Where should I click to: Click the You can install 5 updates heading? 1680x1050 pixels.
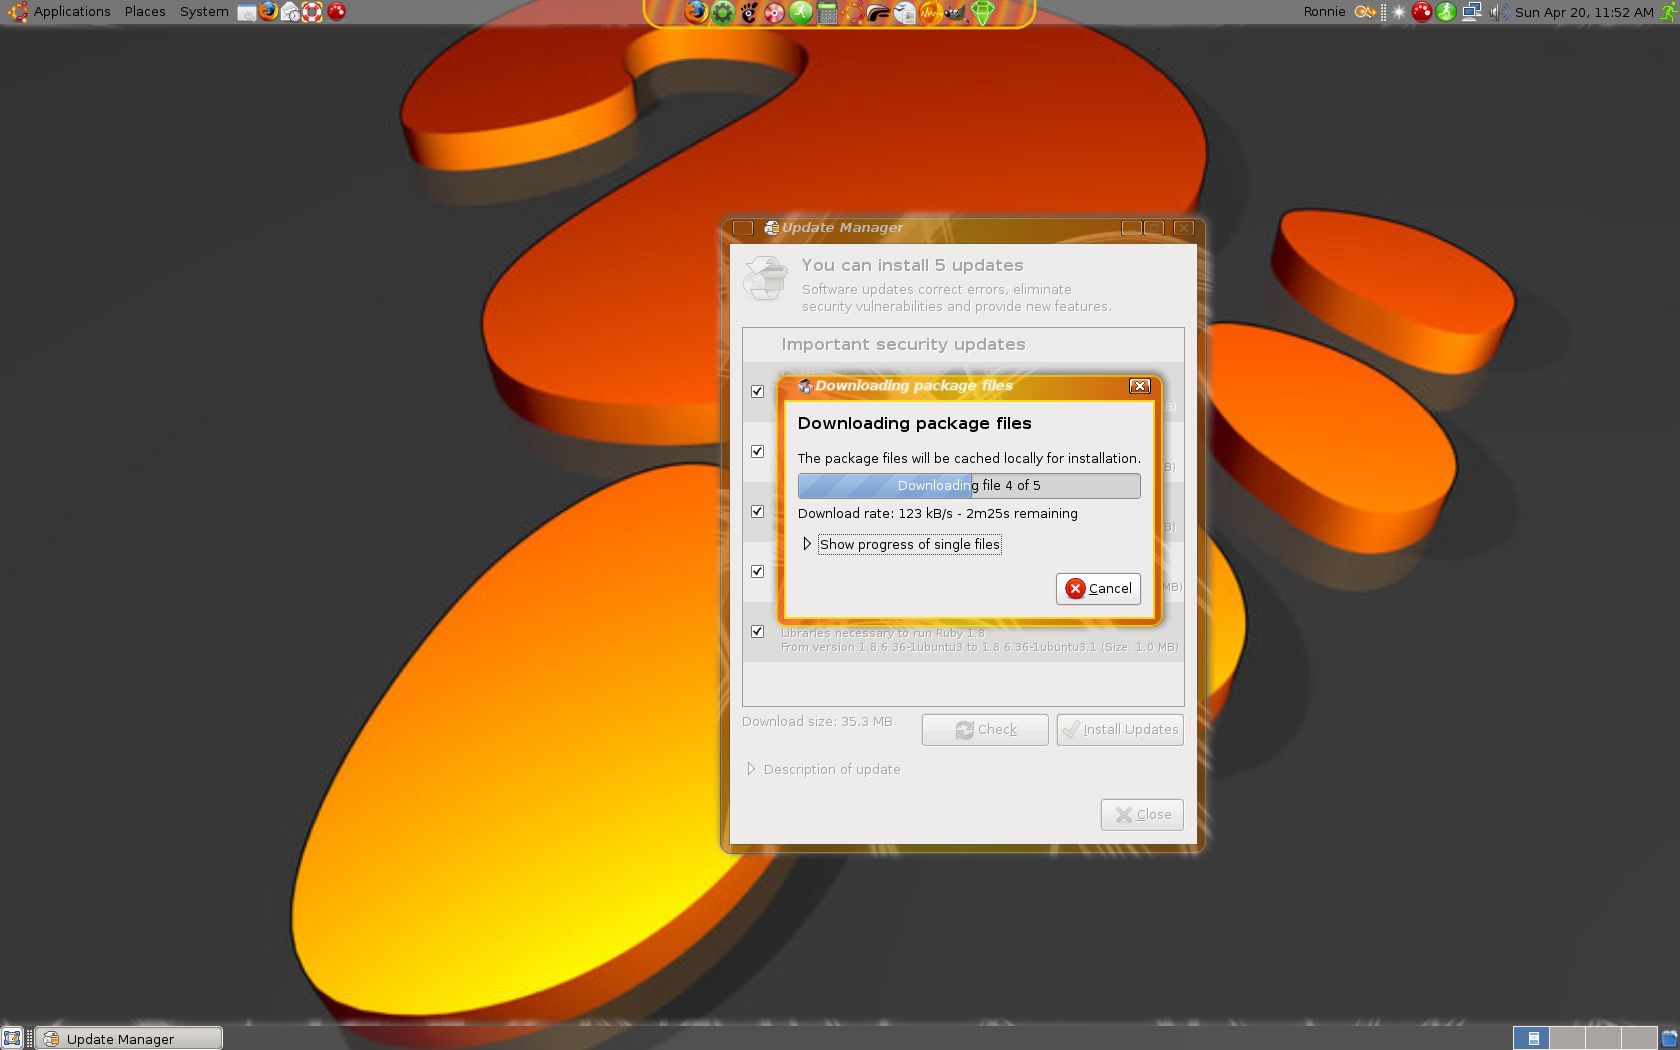tap(912, 265)
